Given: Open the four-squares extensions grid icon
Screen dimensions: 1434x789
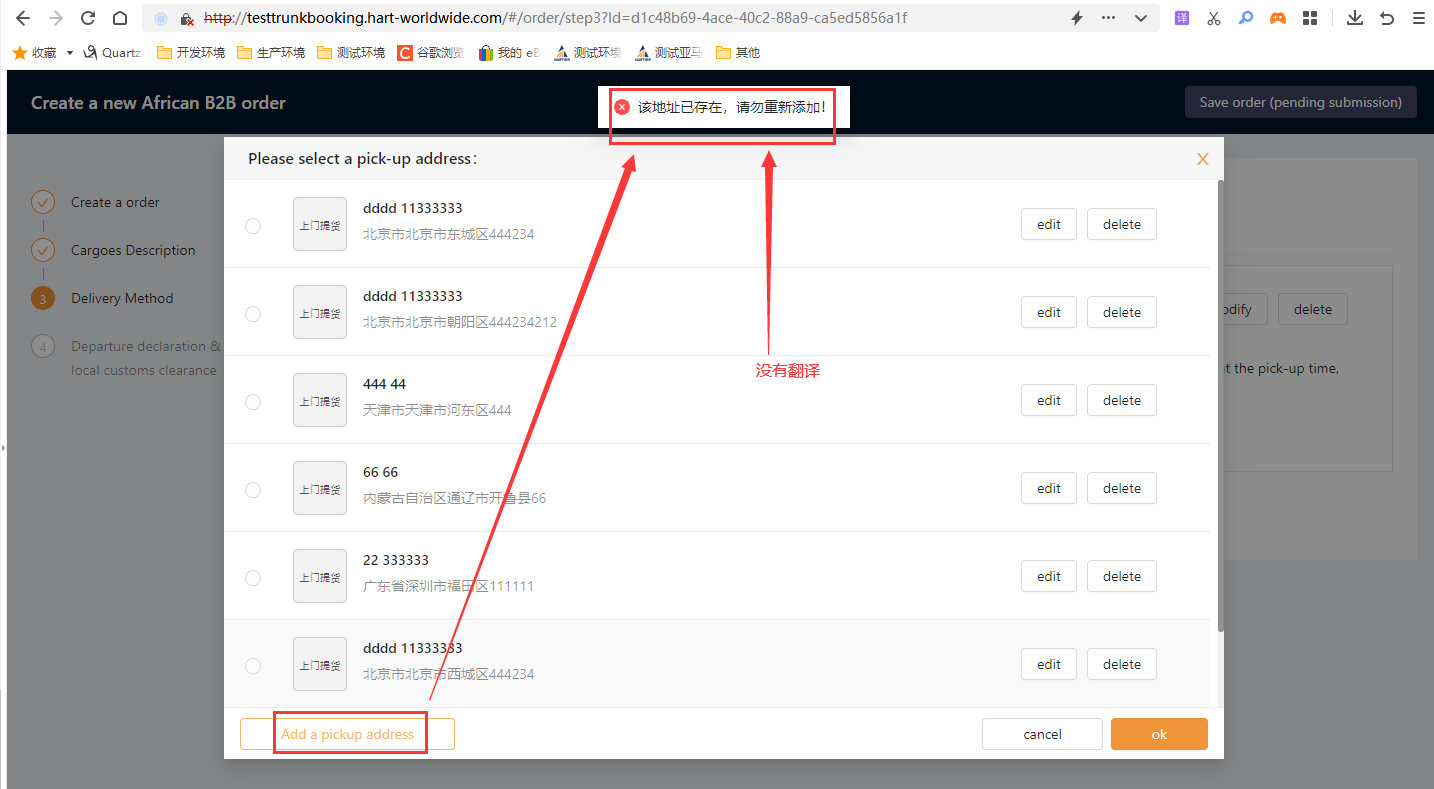Looking at the screenshot, I should coord(1310,18).
